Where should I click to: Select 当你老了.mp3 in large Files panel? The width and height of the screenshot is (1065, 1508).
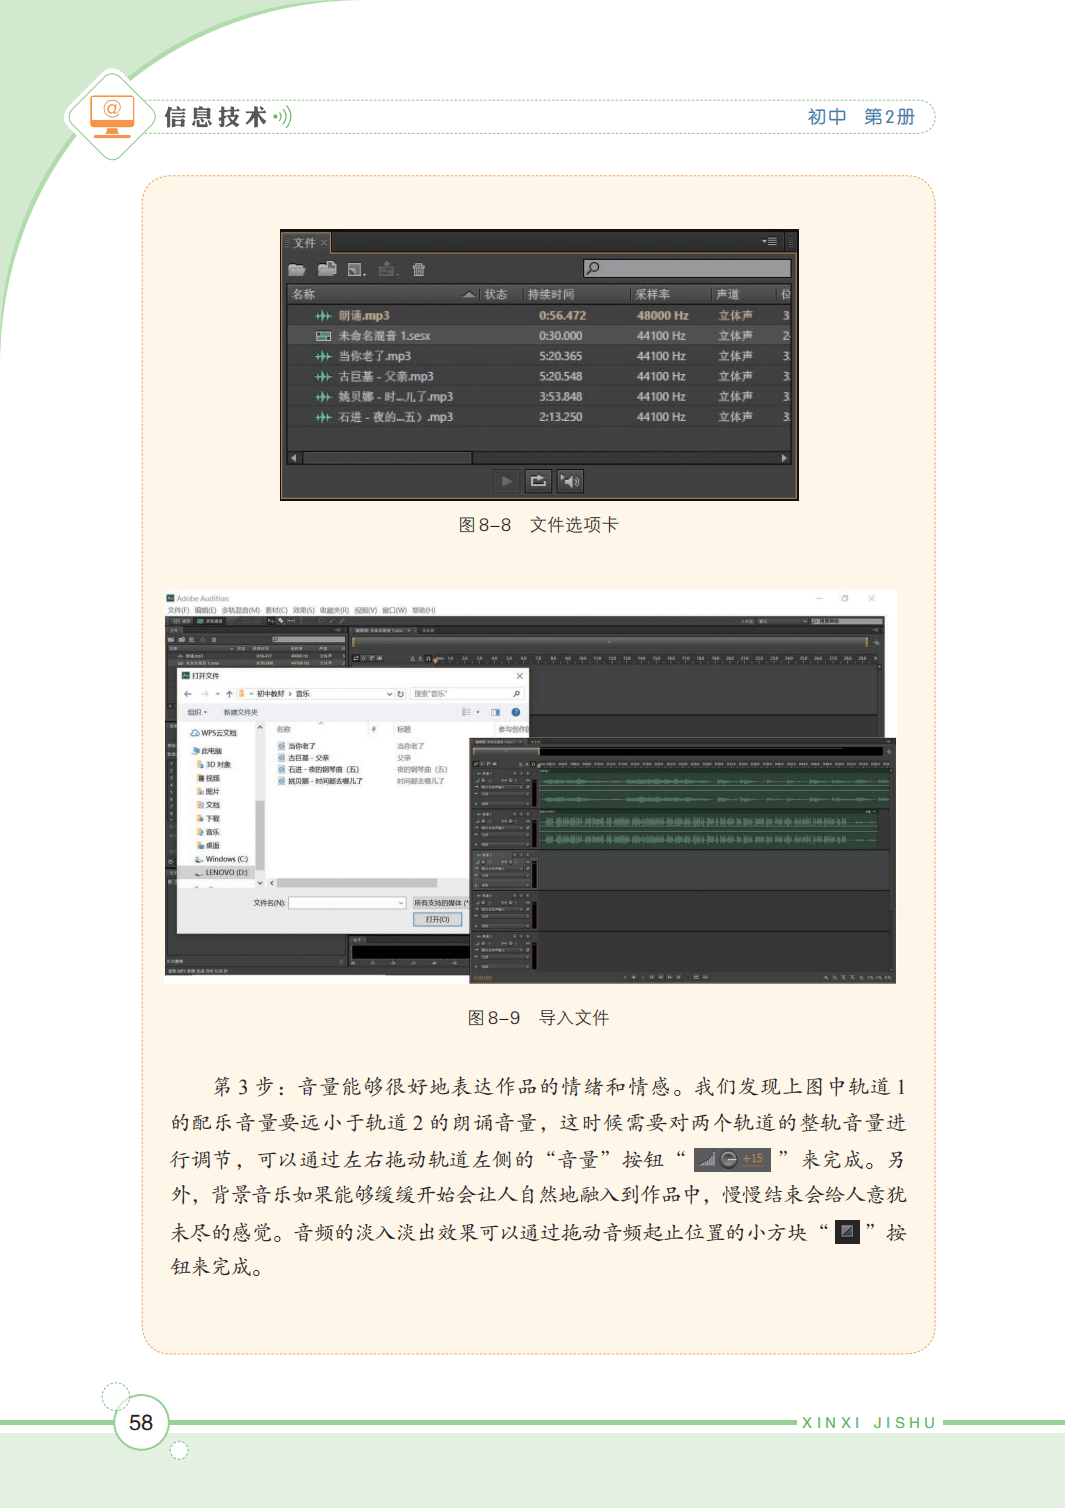538,356
